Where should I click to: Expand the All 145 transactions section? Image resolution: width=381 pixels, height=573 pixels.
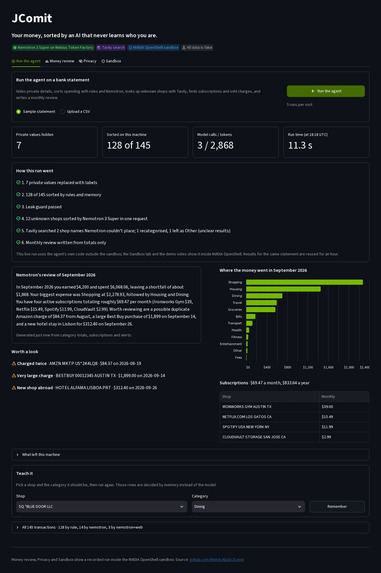190,527
